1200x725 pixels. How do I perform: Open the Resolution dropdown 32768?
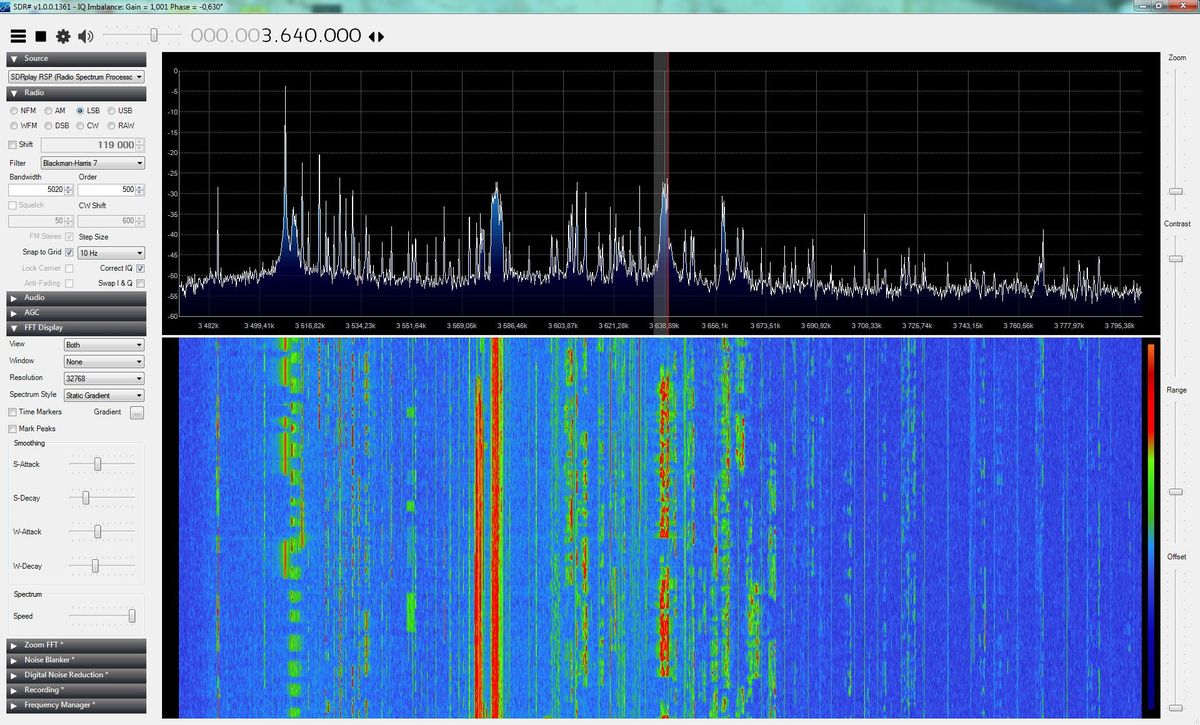tap(104, 378)
